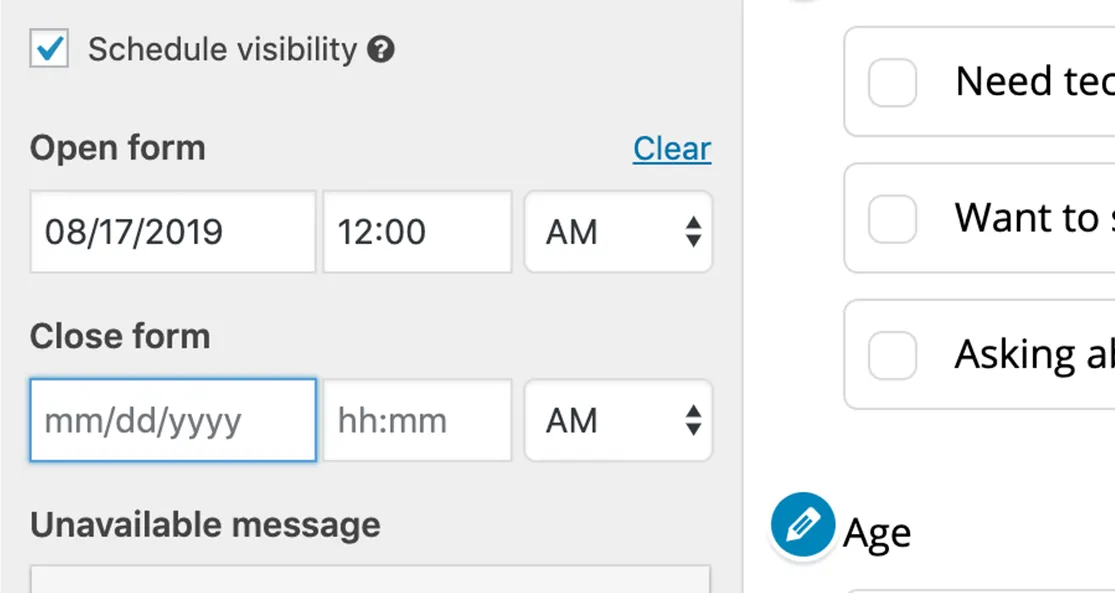Click the Clear link to reset Open form
The width and height of the screenshot is (1115, 593).
671,148
